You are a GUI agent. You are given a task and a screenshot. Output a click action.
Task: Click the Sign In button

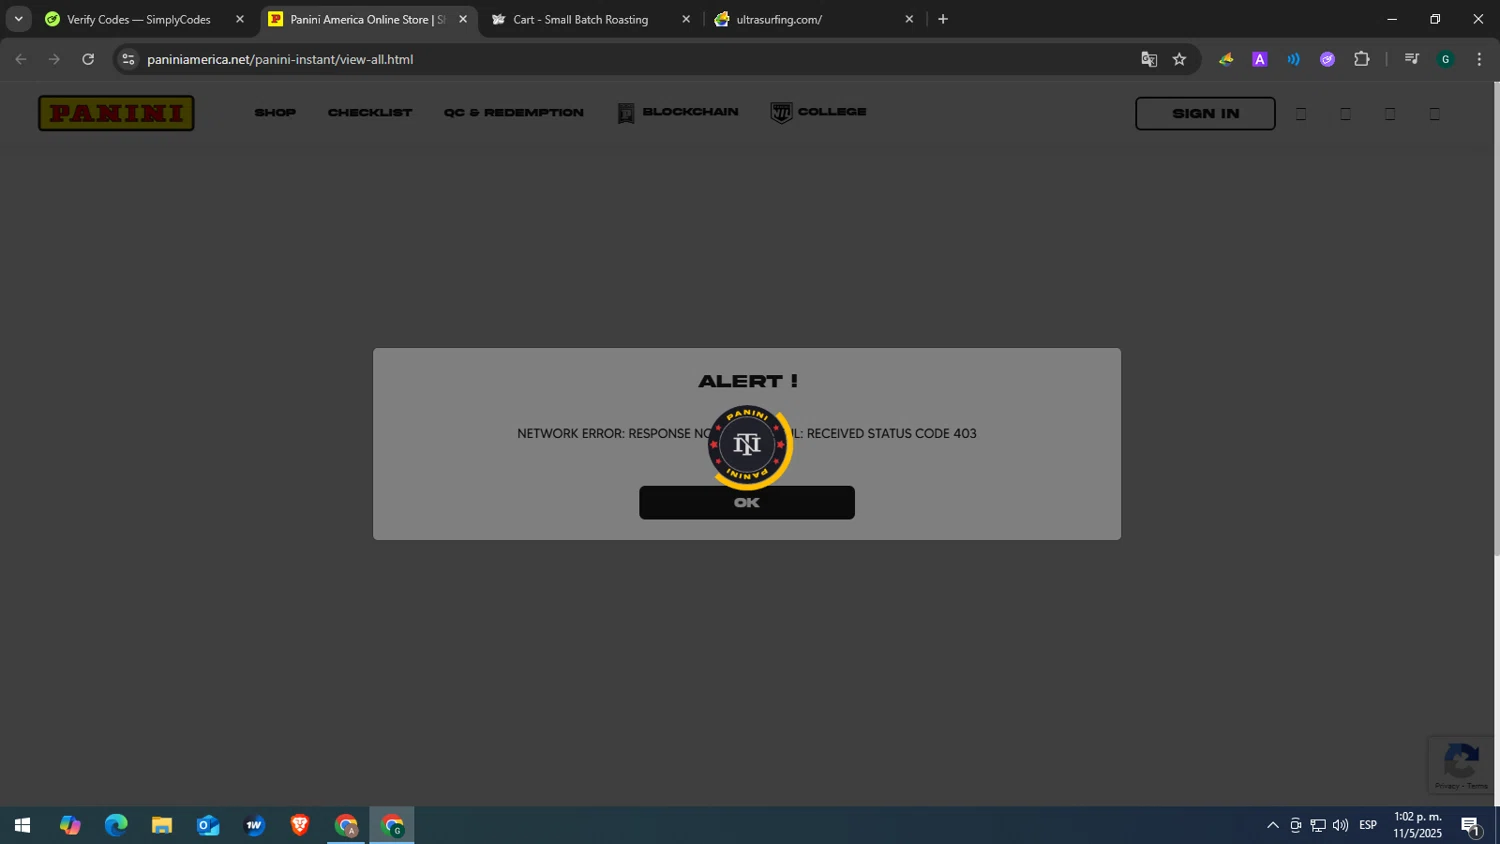[1205, 113]
